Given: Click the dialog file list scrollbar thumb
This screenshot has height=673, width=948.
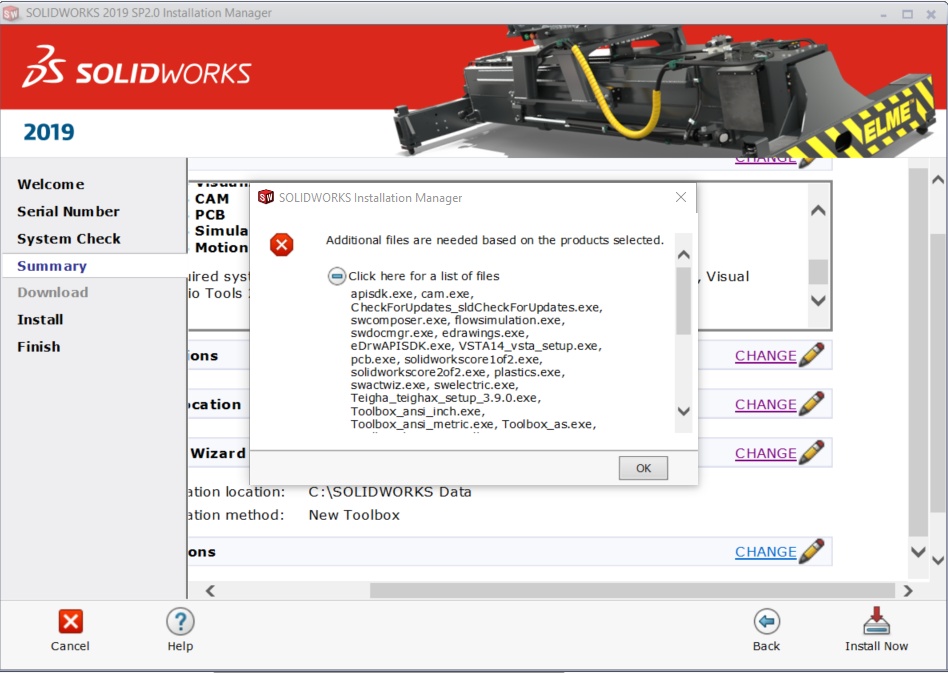Looking at the screenshot, I should click(683, 301).
